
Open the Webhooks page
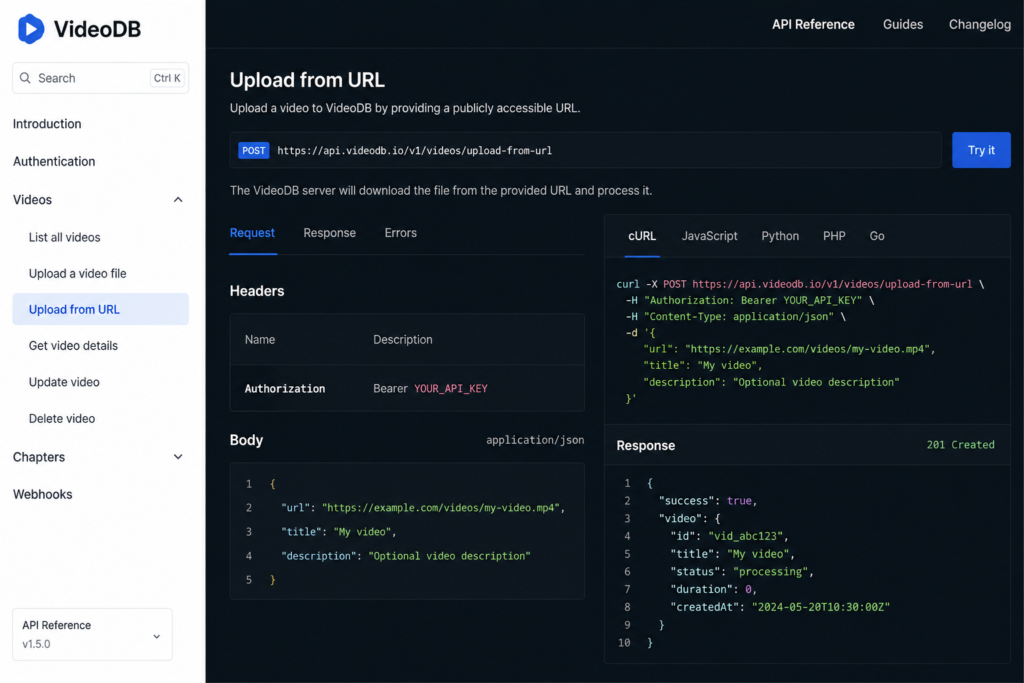click(42, 494)
